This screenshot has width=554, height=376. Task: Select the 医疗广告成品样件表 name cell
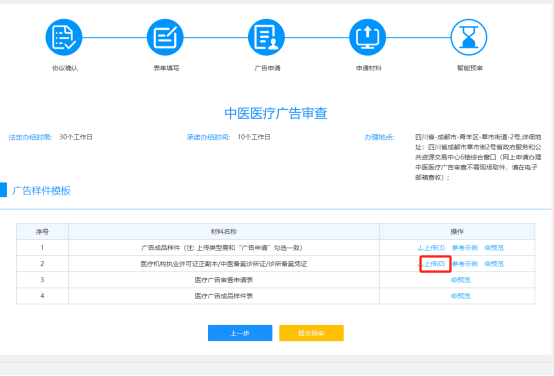click(x=224, y=296)
